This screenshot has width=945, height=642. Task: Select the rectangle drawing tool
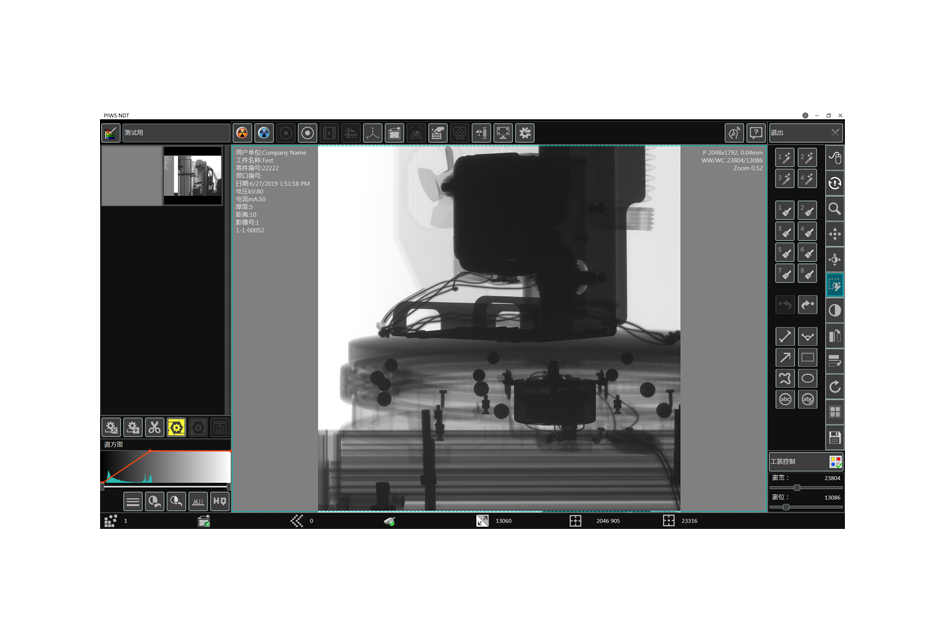(x=808, y=358)
